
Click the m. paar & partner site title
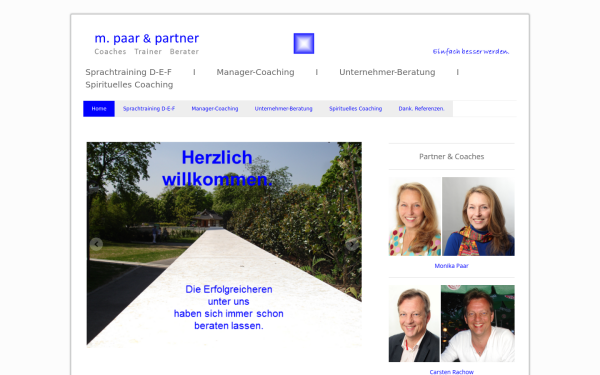[x=147, y=38]
